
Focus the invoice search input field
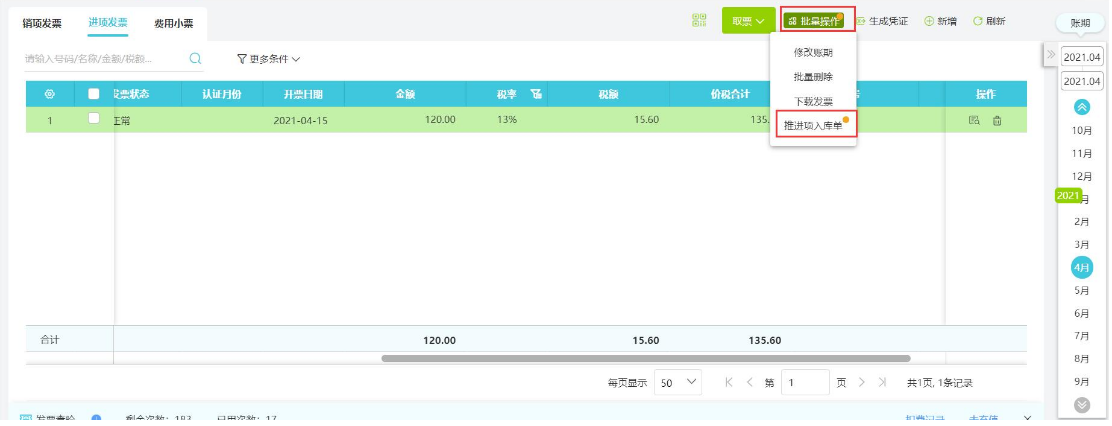coord(105,59)
